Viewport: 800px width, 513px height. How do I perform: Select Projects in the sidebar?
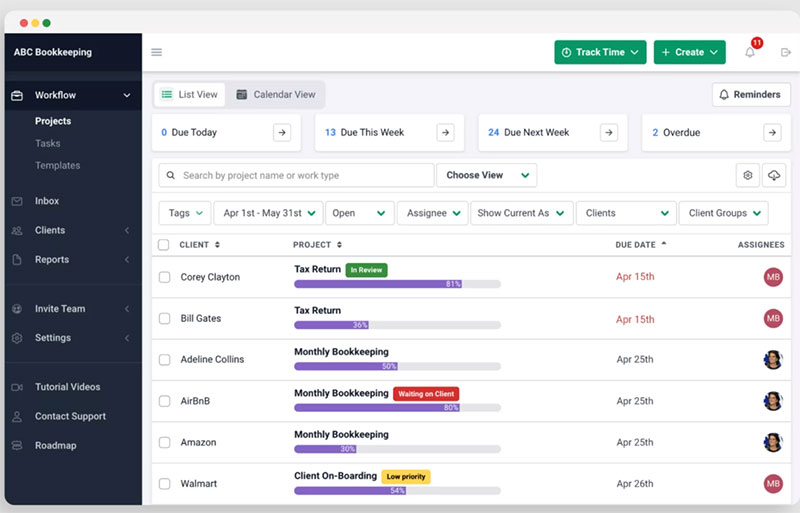tap(53, 121)
